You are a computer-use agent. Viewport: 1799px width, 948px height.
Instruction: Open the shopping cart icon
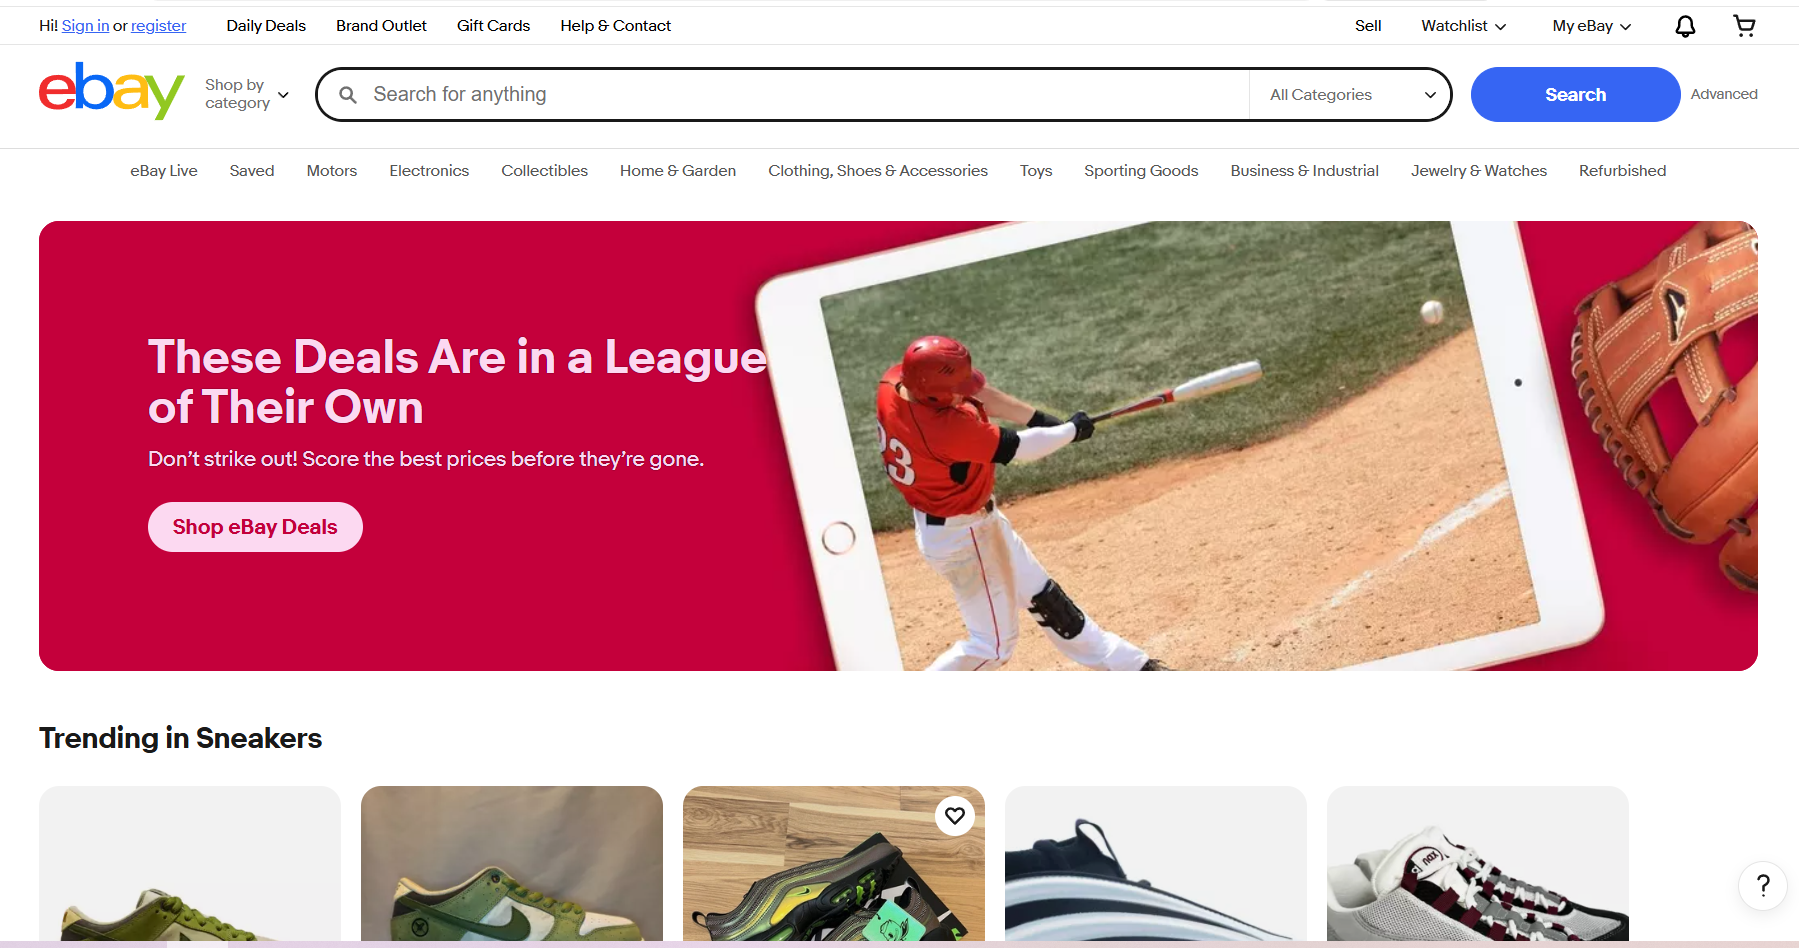(x=1744, y=26)
